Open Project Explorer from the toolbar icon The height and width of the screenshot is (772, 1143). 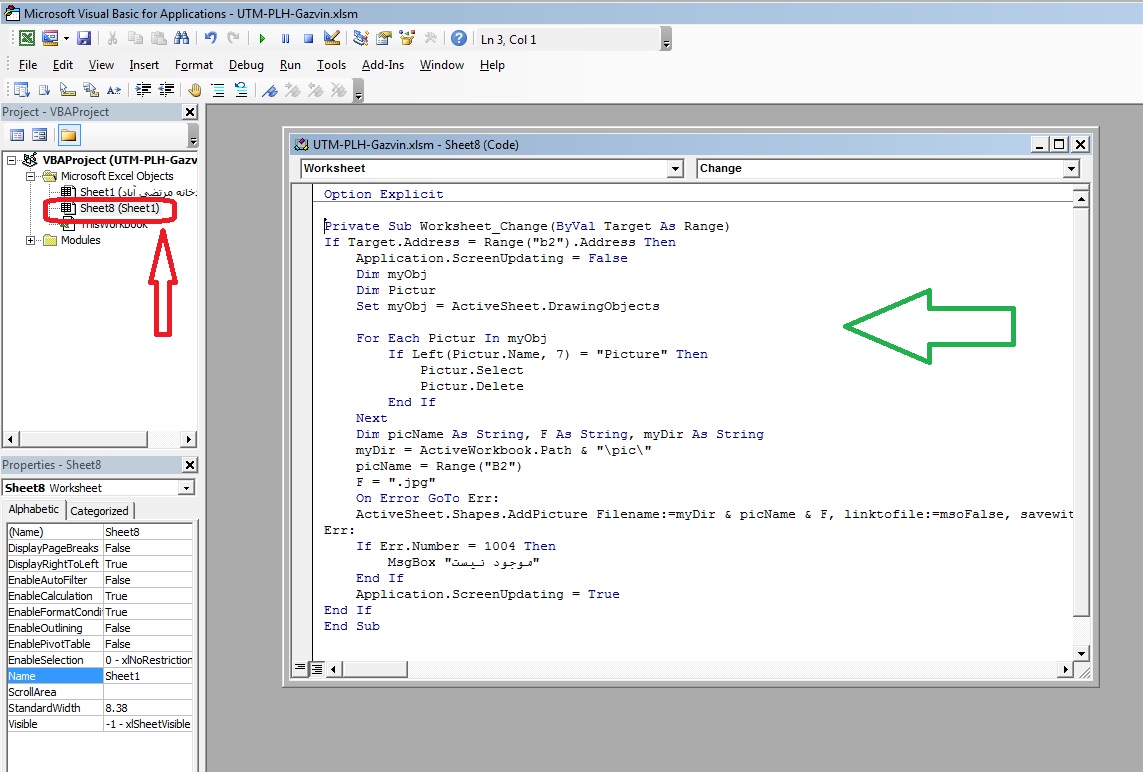pos(360,39)
